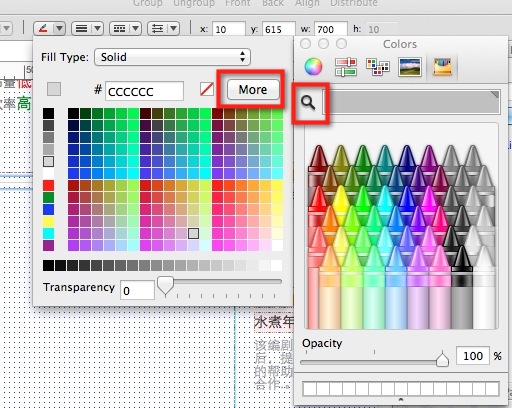The width and height of the screenshot is (512, 408).
Task: Select the image palettes tab
Action: [410, 67]
